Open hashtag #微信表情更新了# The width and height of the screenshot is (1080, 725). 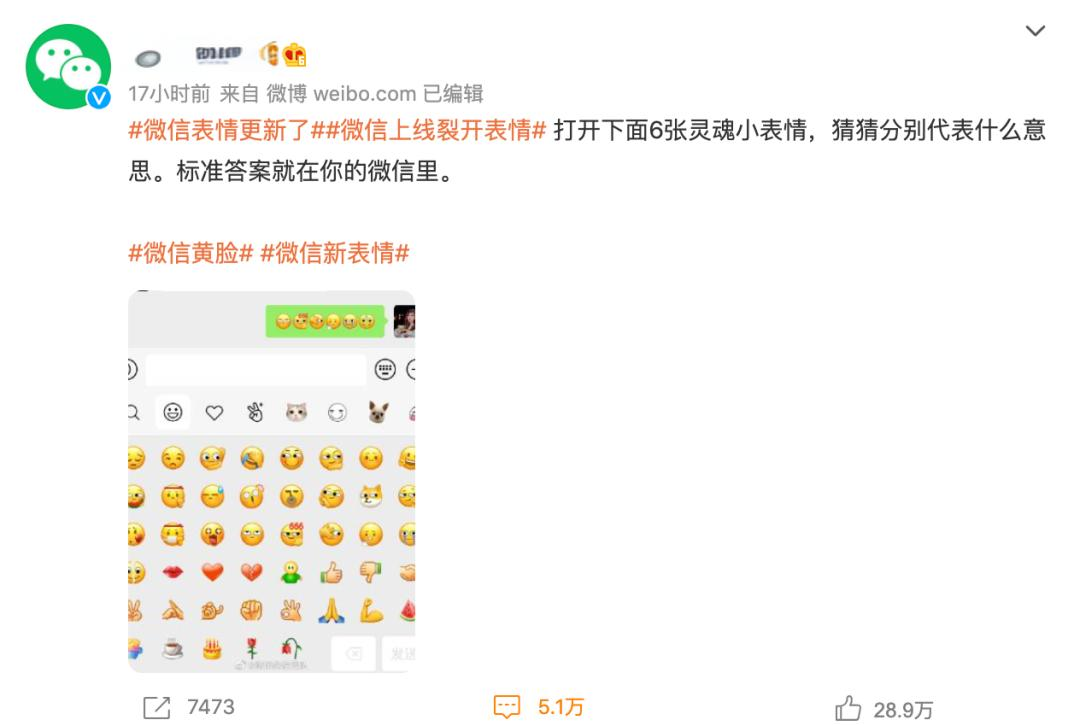(x=219, y=130)
